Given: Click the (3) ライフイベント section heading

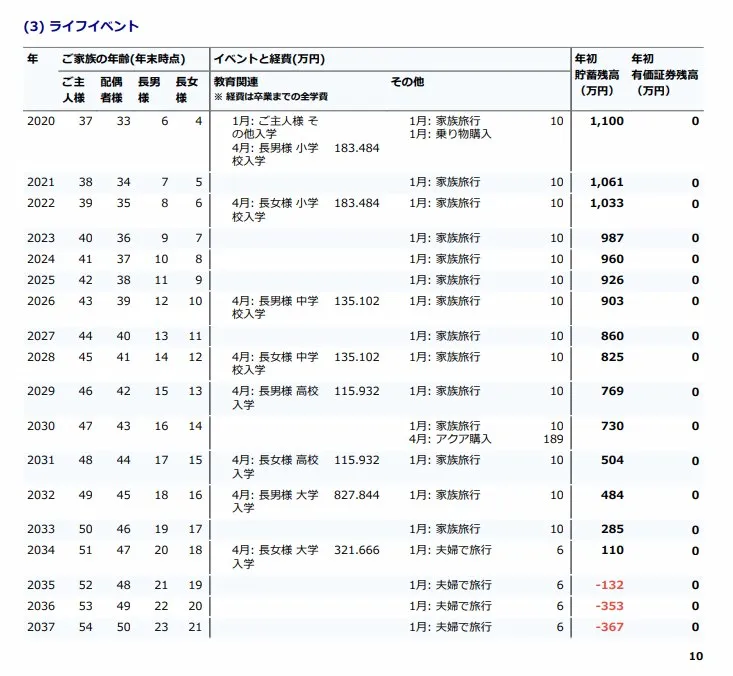Looking at the screenshot, I should pos(81,27).
